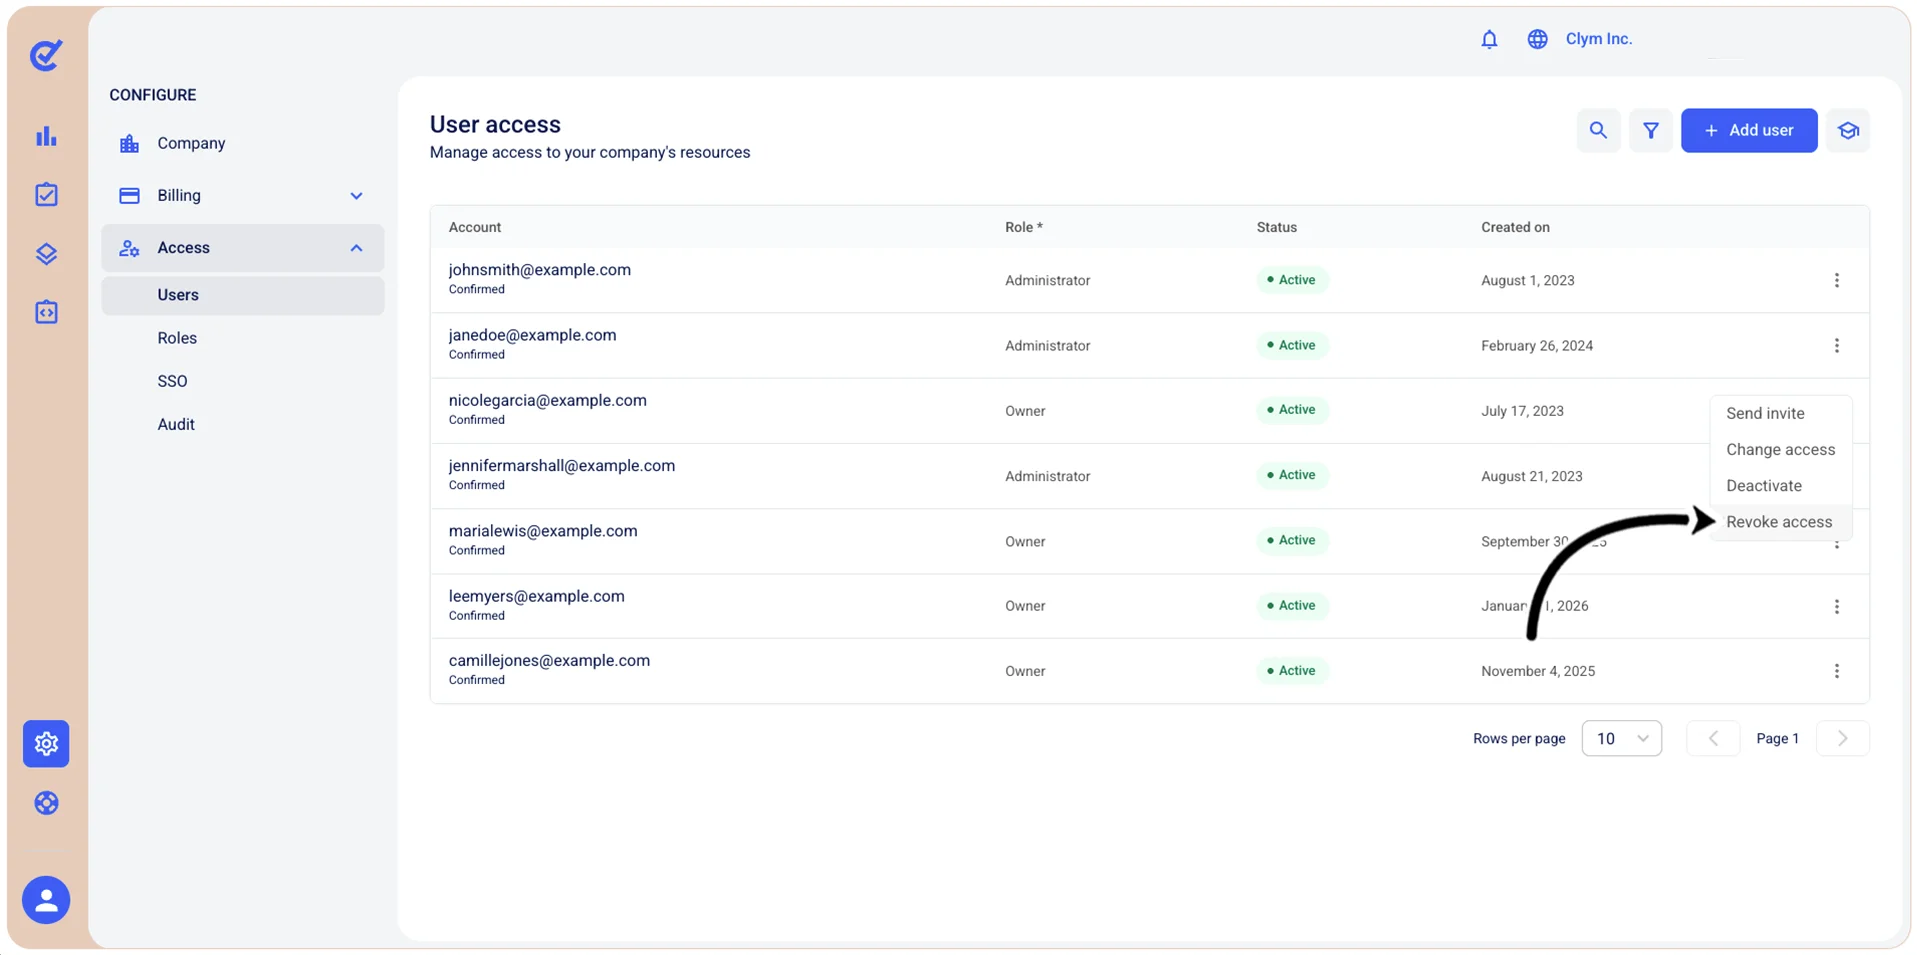Choose Deactivate in the context menu
1917x955 pixels.
[x=1781, y=485]
